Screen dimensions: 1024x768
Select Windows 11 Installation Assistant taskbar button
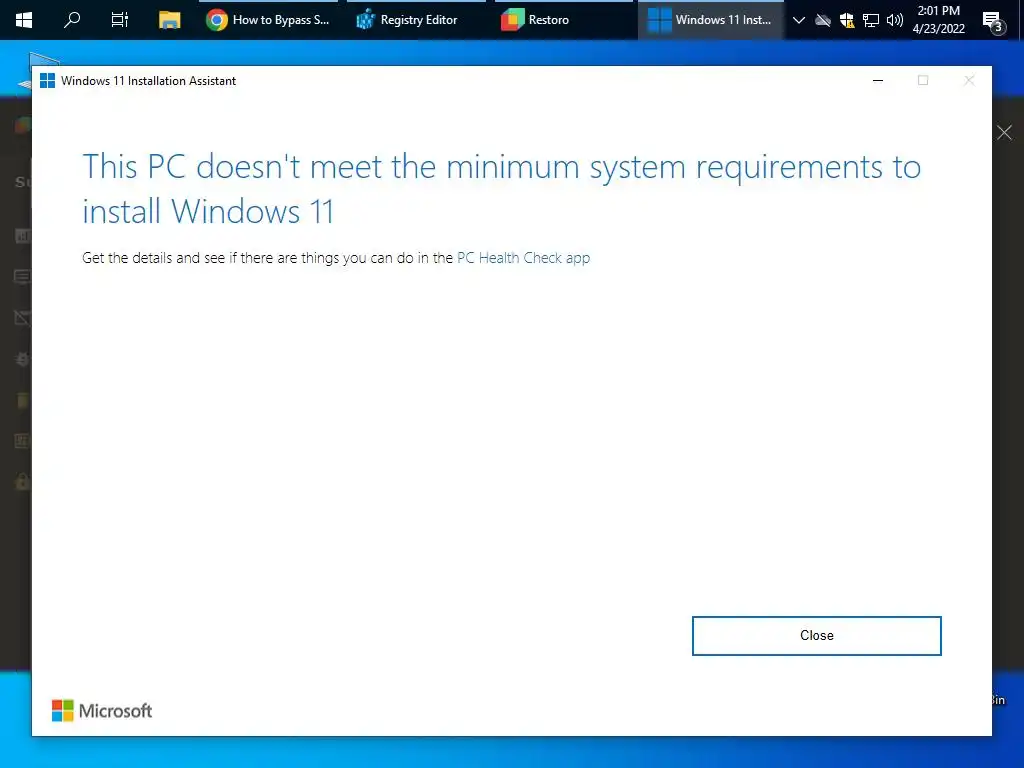(x=711, y=20)
